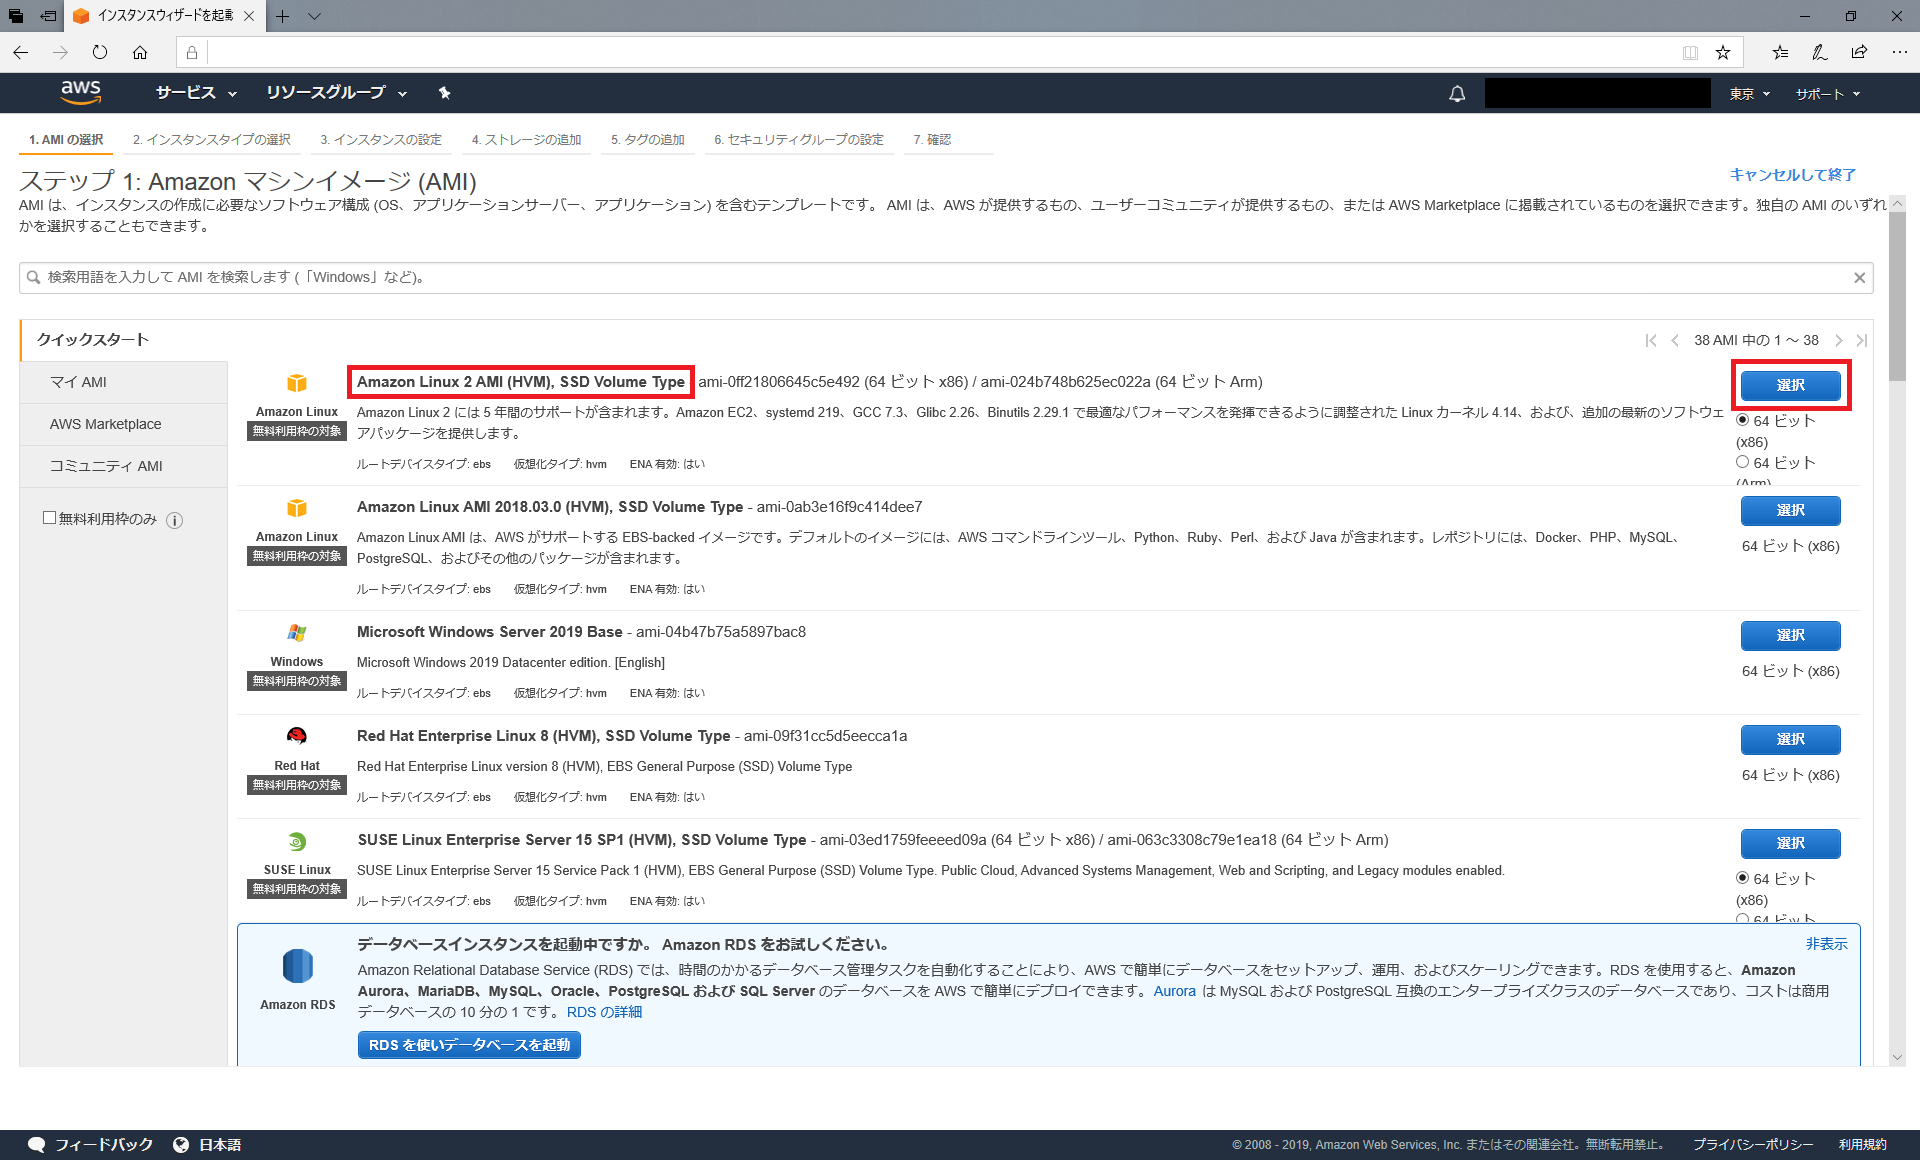Open the コミュニティ AMI category

[124, 466]
